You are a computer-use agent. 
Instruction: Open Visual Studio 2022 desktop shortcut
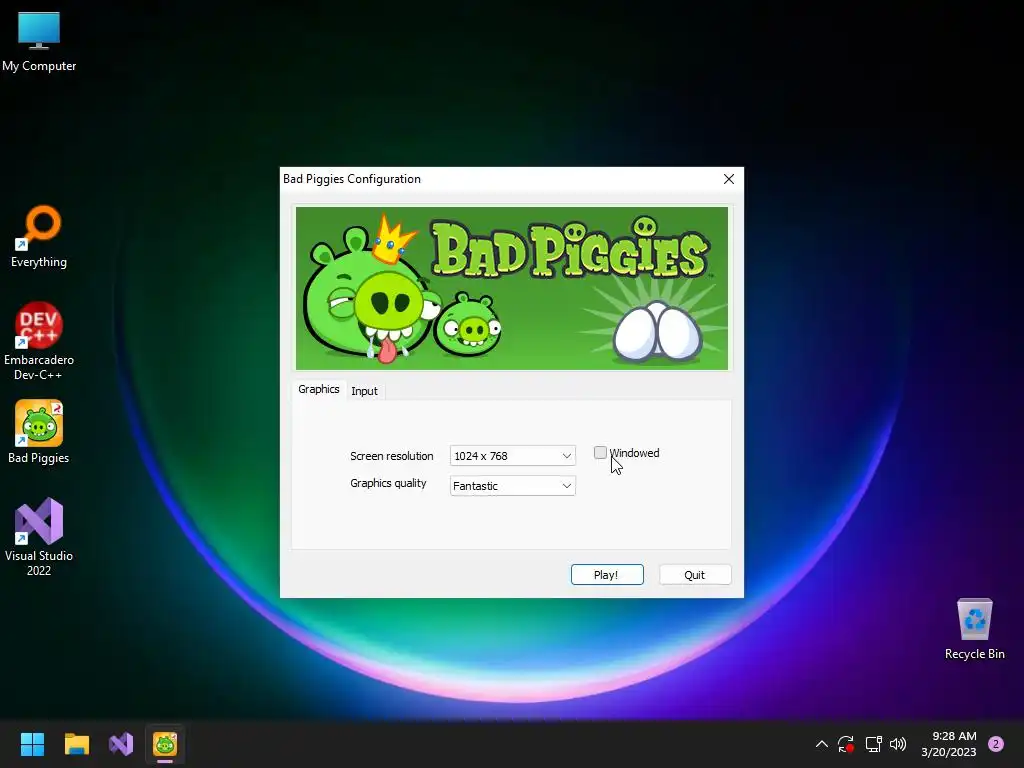[39, 537]
